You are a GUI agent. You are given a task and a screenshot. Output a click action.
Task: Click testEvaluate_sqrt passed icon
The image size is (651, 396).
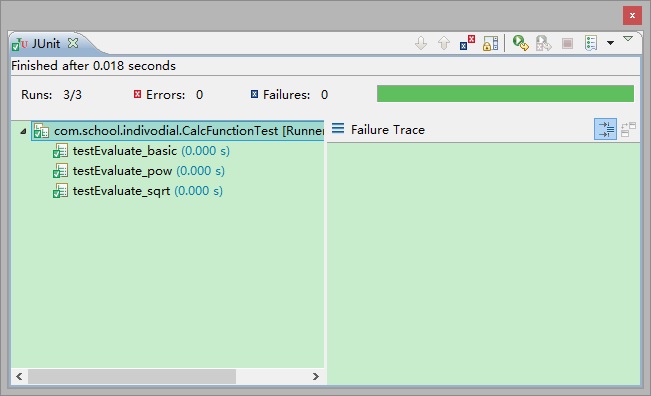pyautogui.click(x=60, y=191)
